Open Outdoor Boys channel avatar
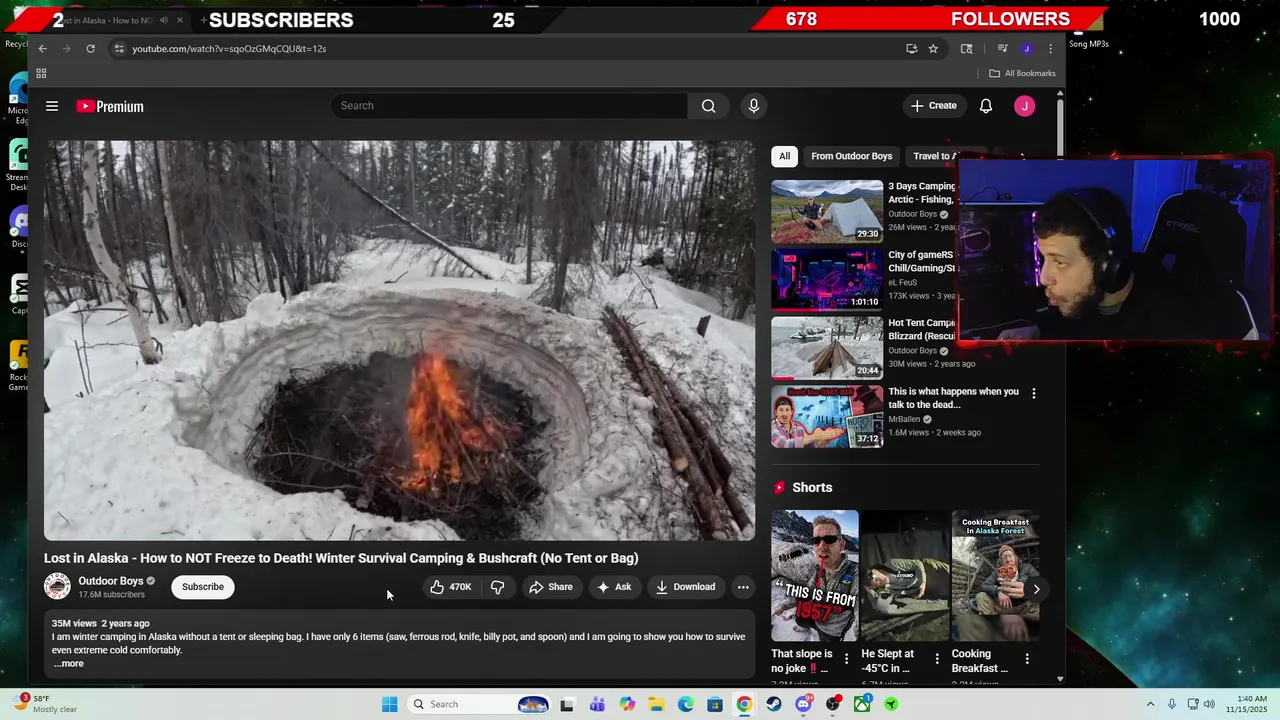Image resolution: width=1280 pixels, height=720 pixels. click(57, 587)
